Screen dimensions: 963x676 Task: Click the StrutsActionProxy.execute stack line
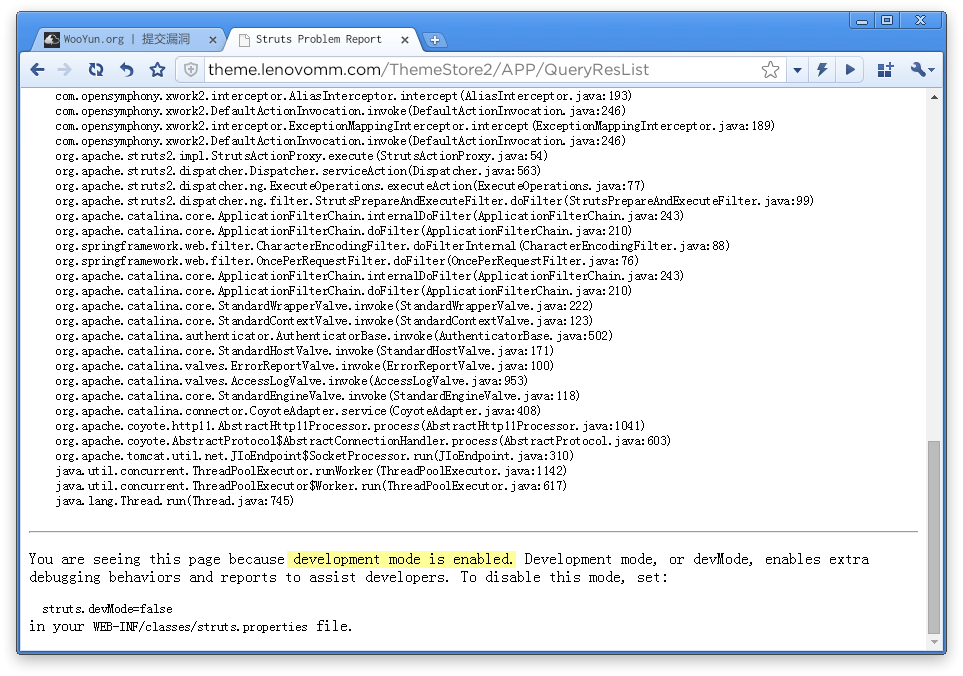[301, 156]
